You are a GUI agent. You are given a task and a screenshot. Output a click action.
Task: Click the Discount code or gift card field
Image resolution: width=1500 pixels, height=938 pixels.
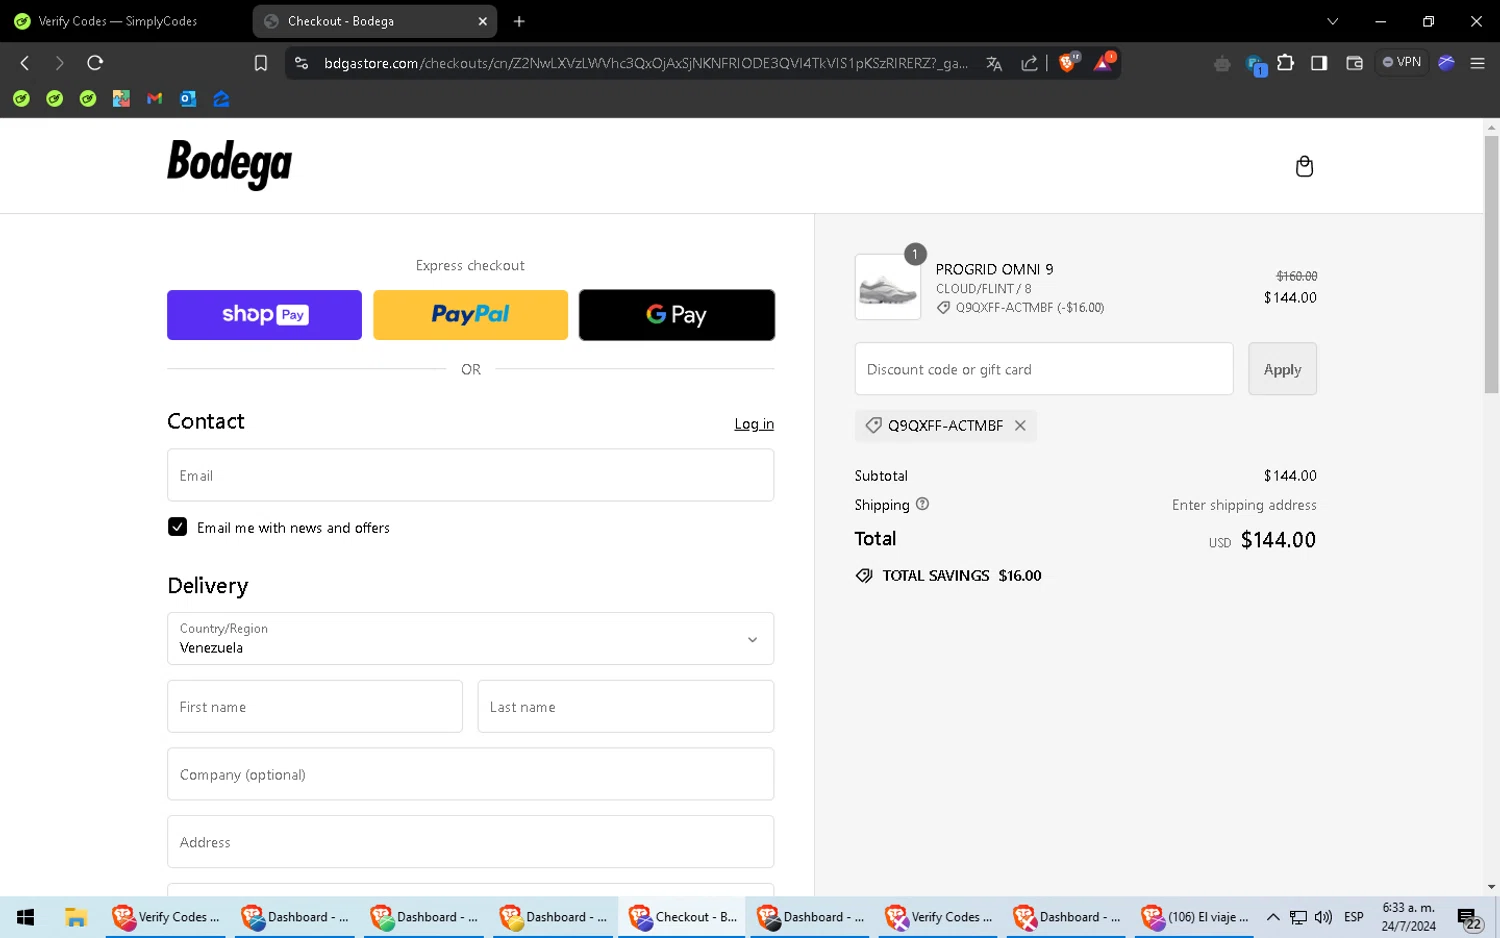click(x=1044, y=369)
